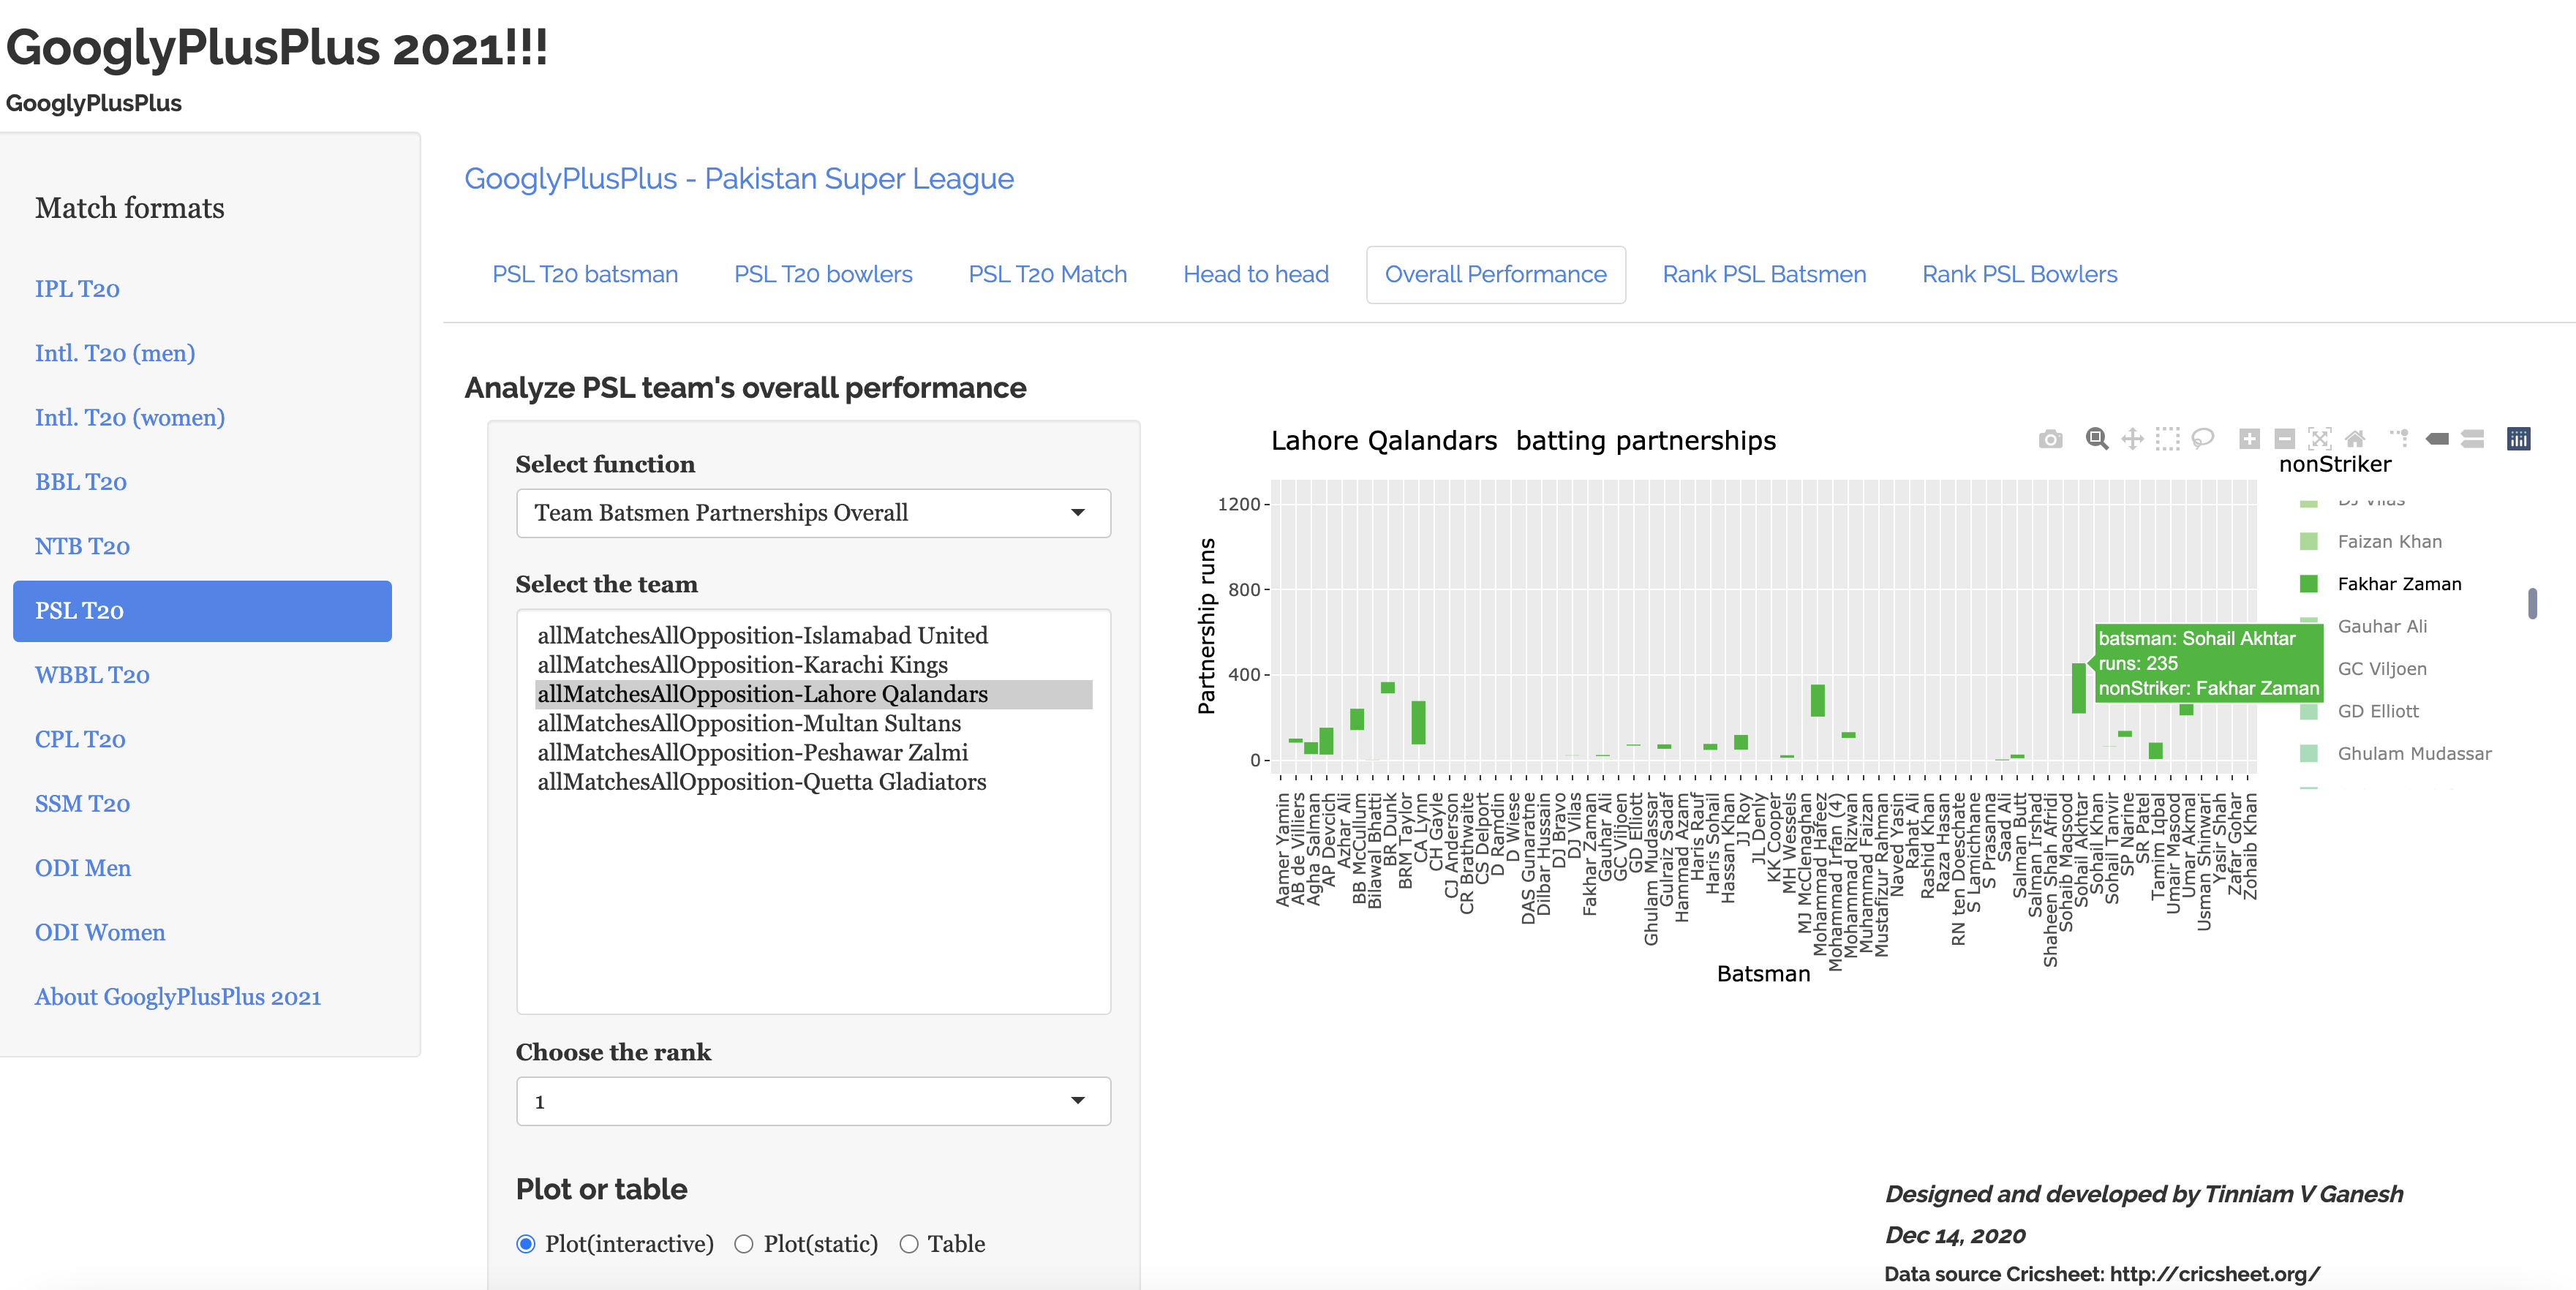
Task: Select the Zoom tool in plot toolbar
Action: click(2096, 439)
